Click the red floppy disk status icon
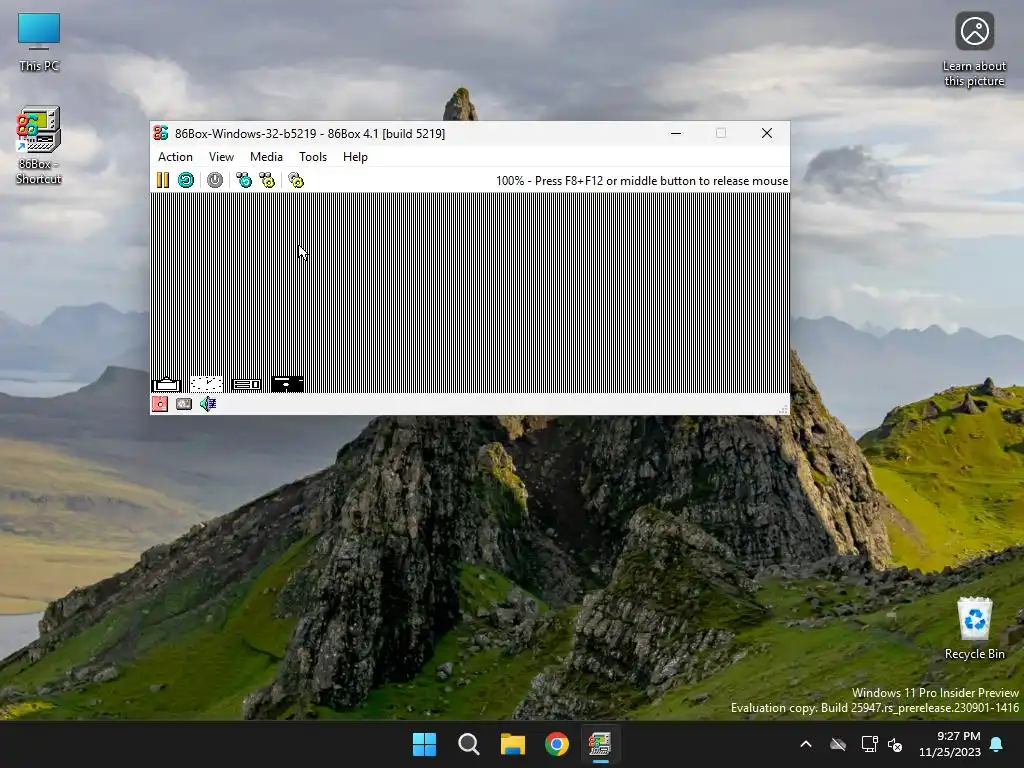The height and width of the screenshot is (768, 1024). tap(160, 404)
